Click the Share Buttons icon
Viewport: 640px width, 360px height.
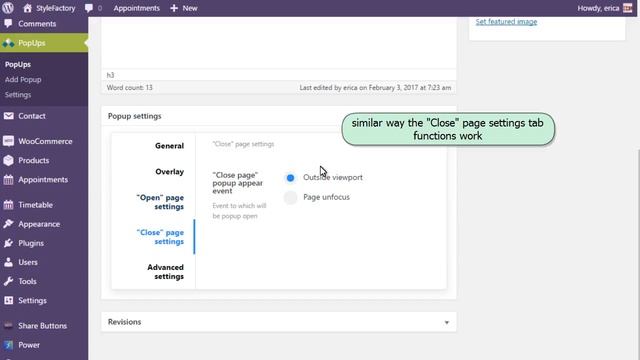click(x=8, y=326)
